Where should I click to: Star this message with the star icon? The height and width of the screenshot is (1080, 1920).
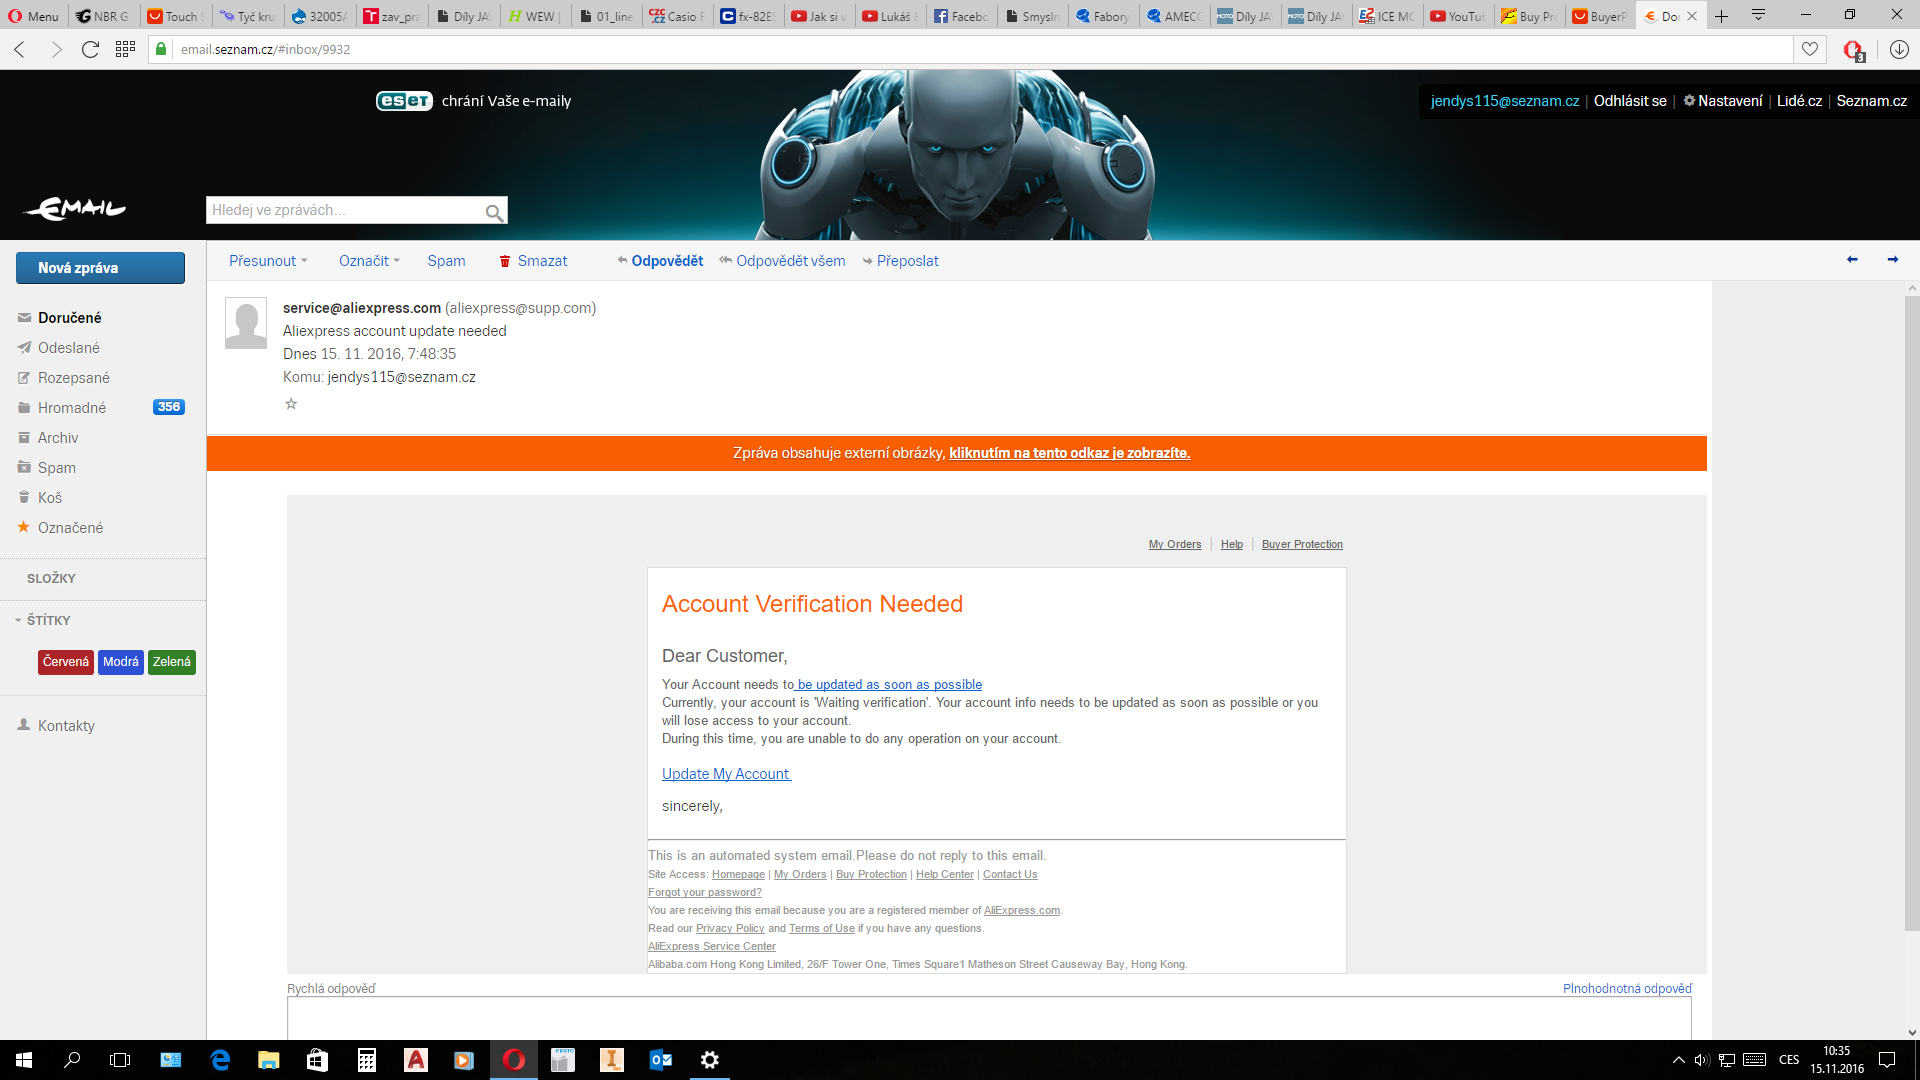coord(291,404)
